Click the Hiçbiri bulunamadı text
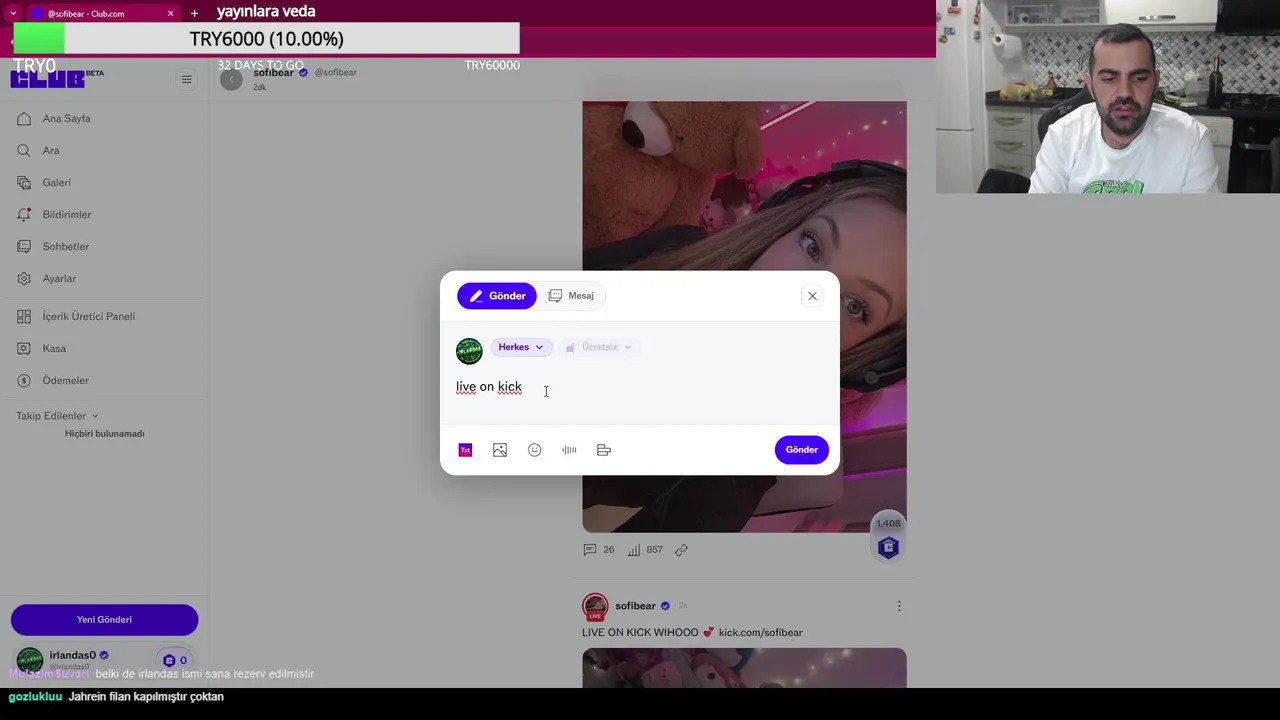1280x720 pixels. coord(105,434)
